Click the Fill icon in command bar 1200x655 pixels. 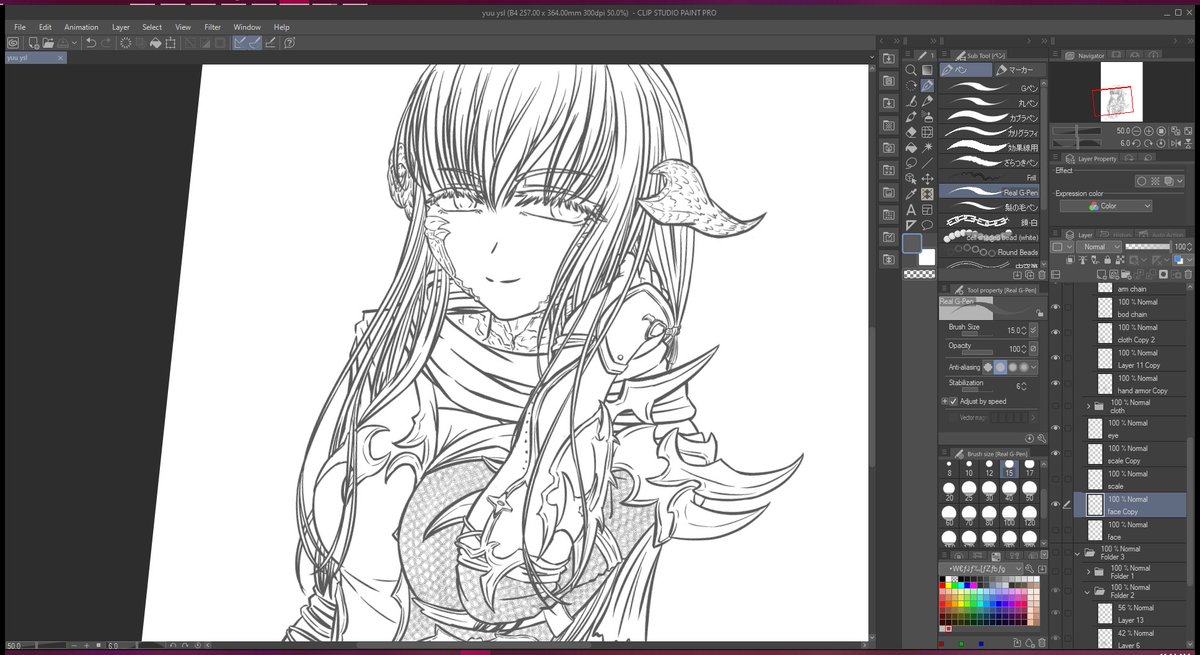(155, 42)
